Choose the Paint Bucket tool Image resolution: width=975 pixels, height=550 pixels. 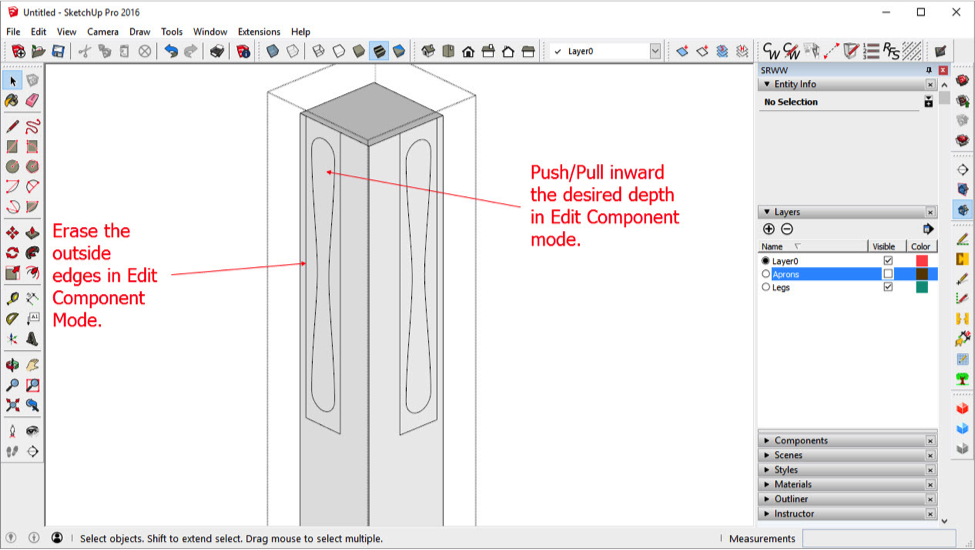point(12,101)
